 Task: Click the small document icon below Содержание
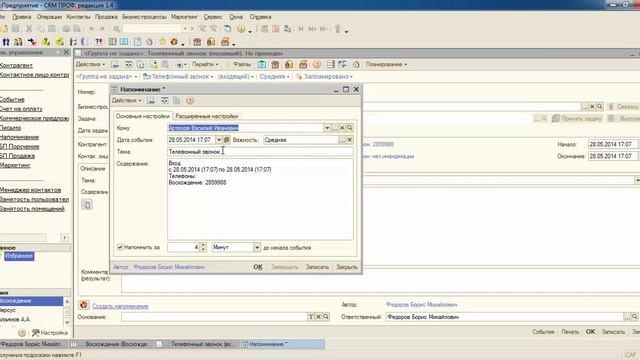[87, 204]
